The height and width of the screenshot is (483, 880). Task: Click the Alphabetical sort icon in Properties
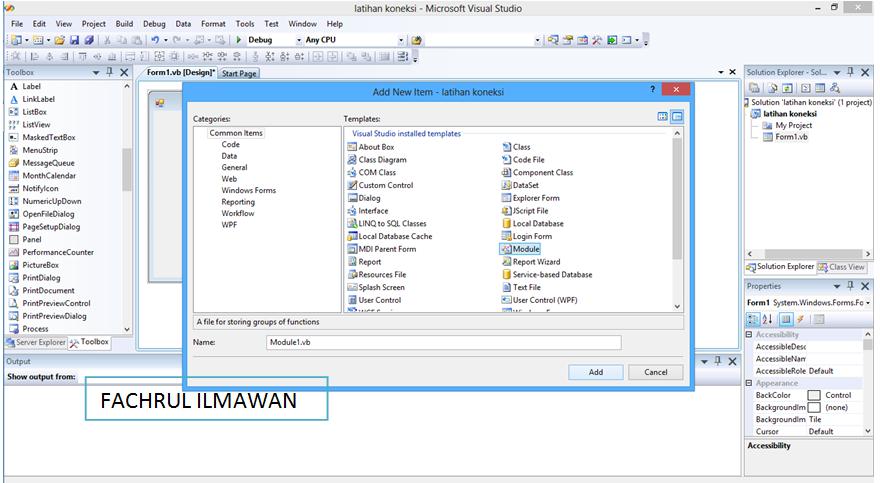[x=767, y=319]
